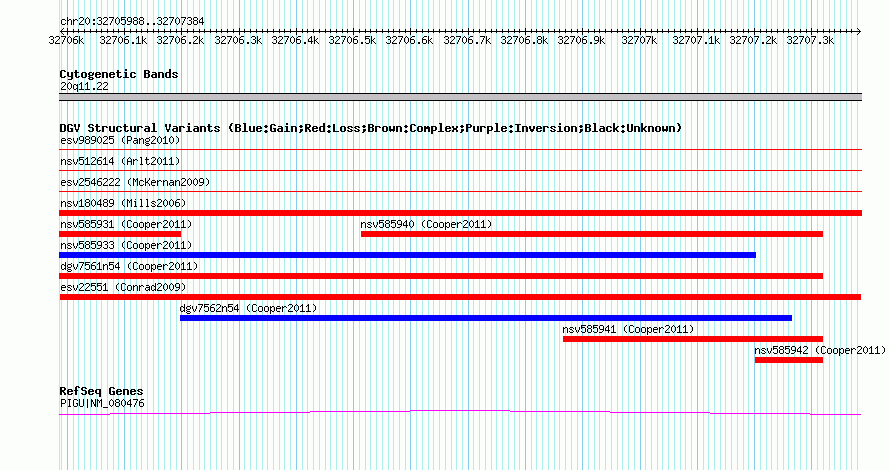Click the blue nsv585933 gain bar

(408, 255)
